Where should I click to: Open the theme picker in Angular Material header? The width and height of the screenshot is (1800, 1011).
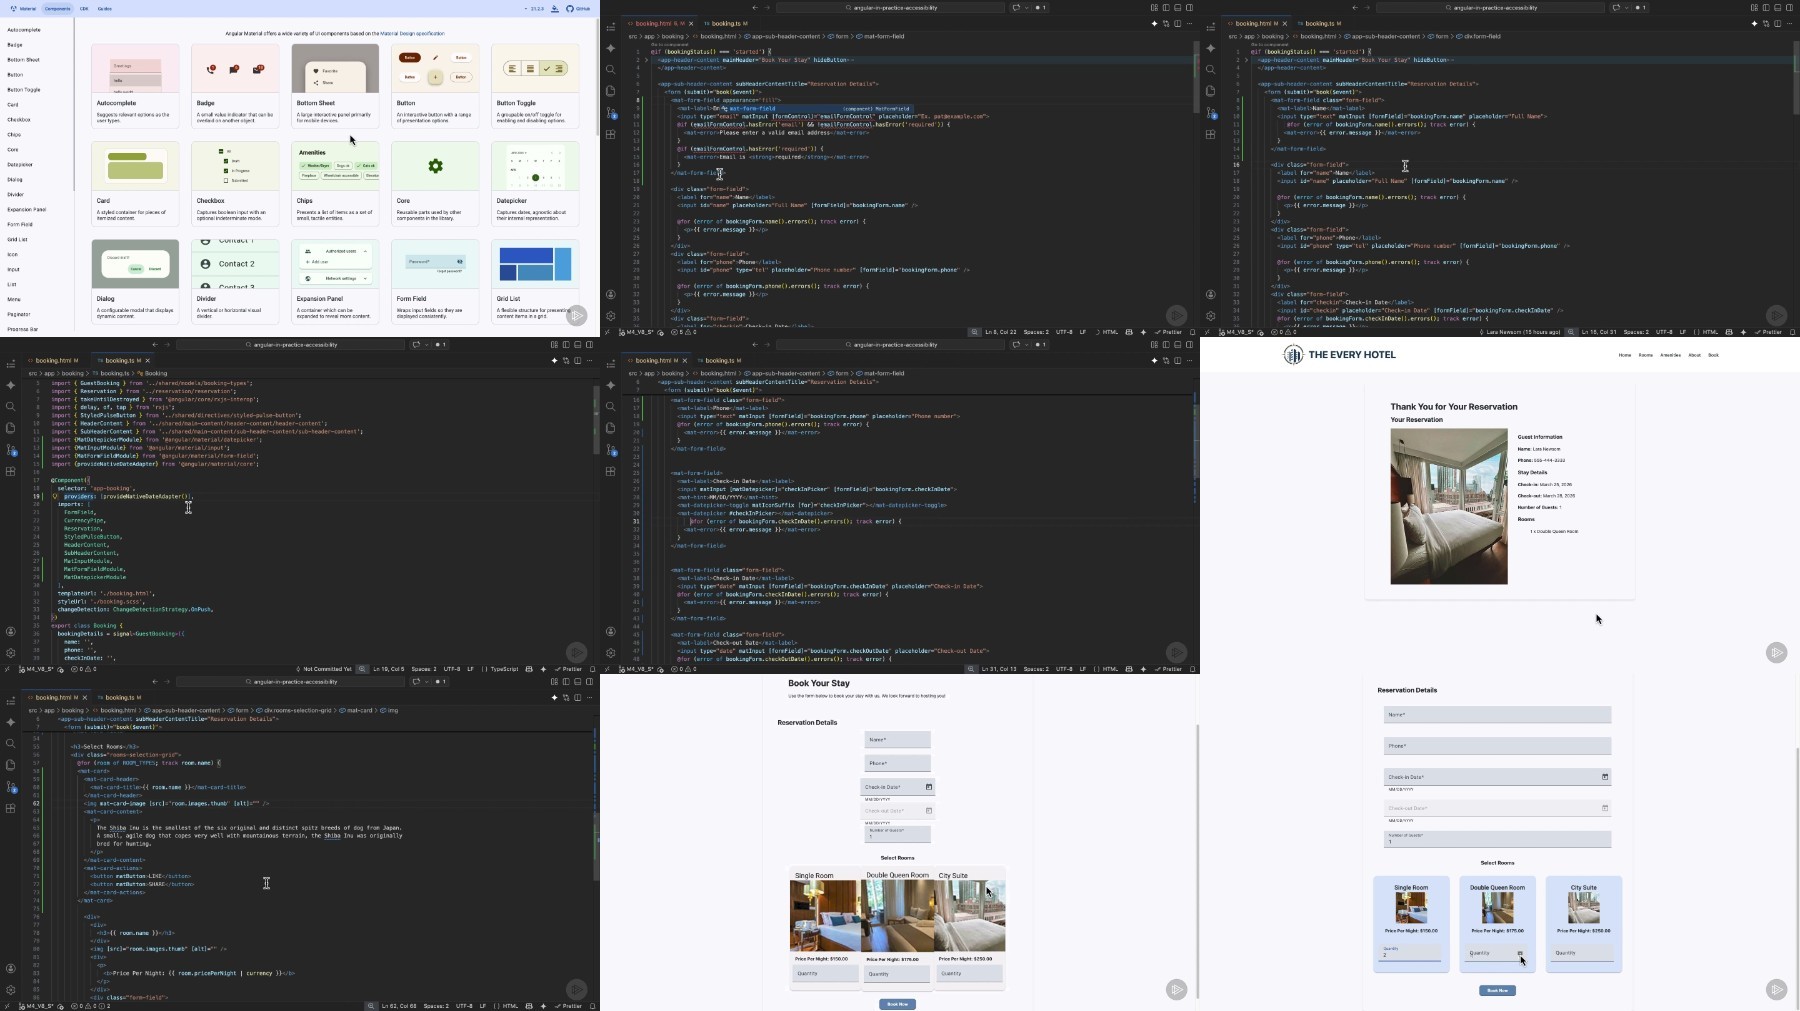pyautogui.click(x=555, y=8)
